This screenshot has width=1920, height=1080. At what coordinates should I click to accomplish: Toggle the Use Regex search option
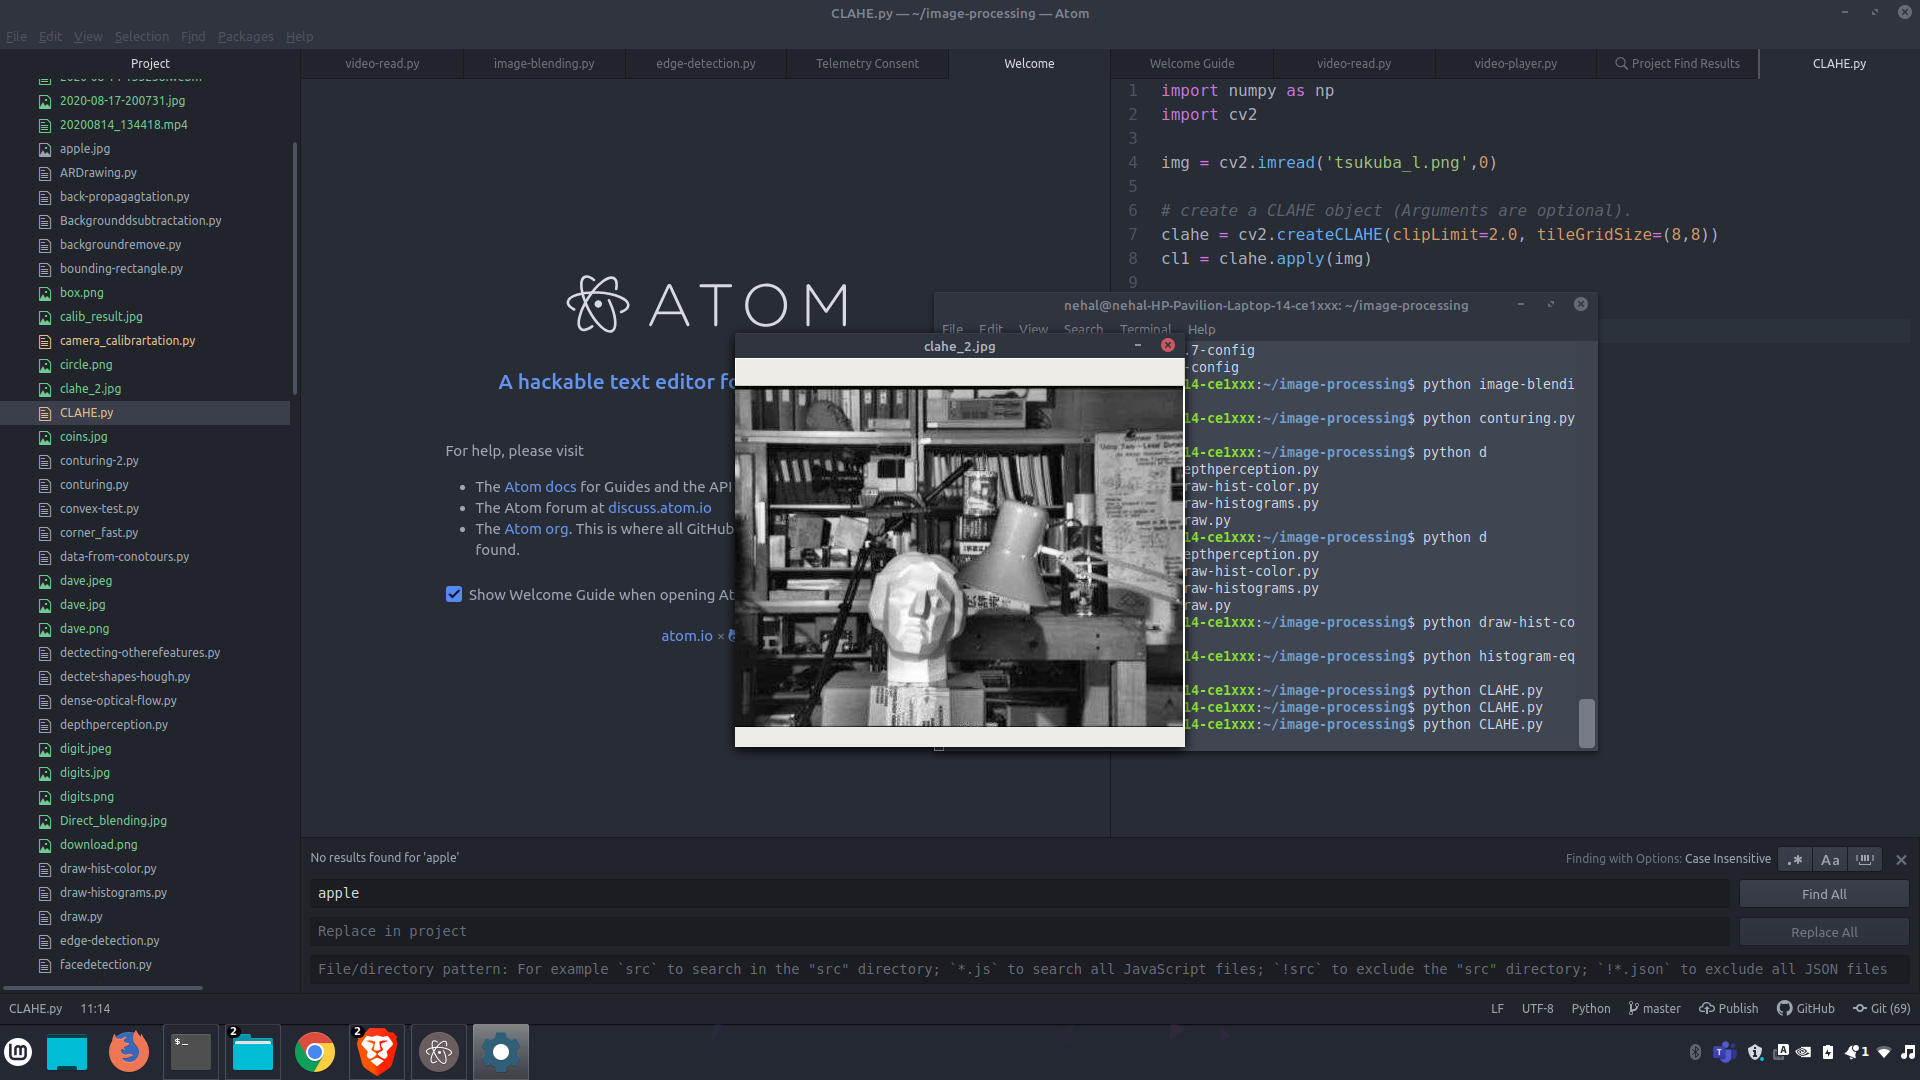point(1796,860)
